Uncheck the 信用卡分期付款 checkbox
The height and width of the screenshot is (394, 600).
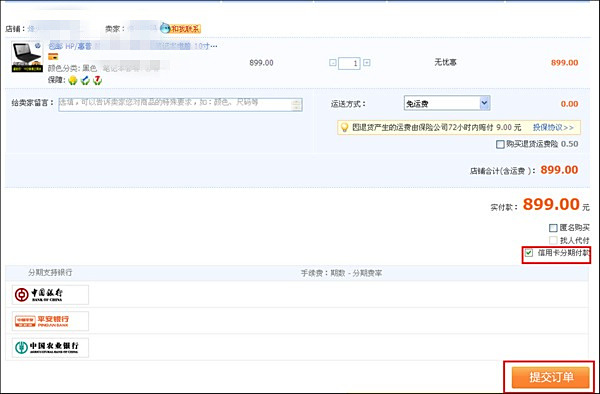click(529, 253)
